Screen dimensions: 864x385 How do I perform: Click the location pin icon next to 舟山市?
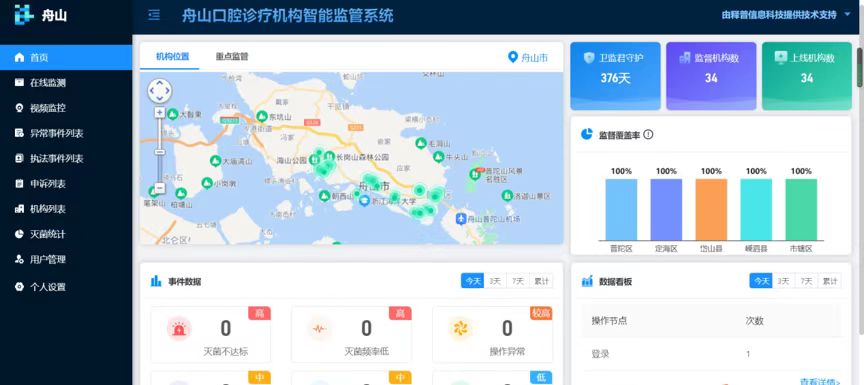click(512, 57)
